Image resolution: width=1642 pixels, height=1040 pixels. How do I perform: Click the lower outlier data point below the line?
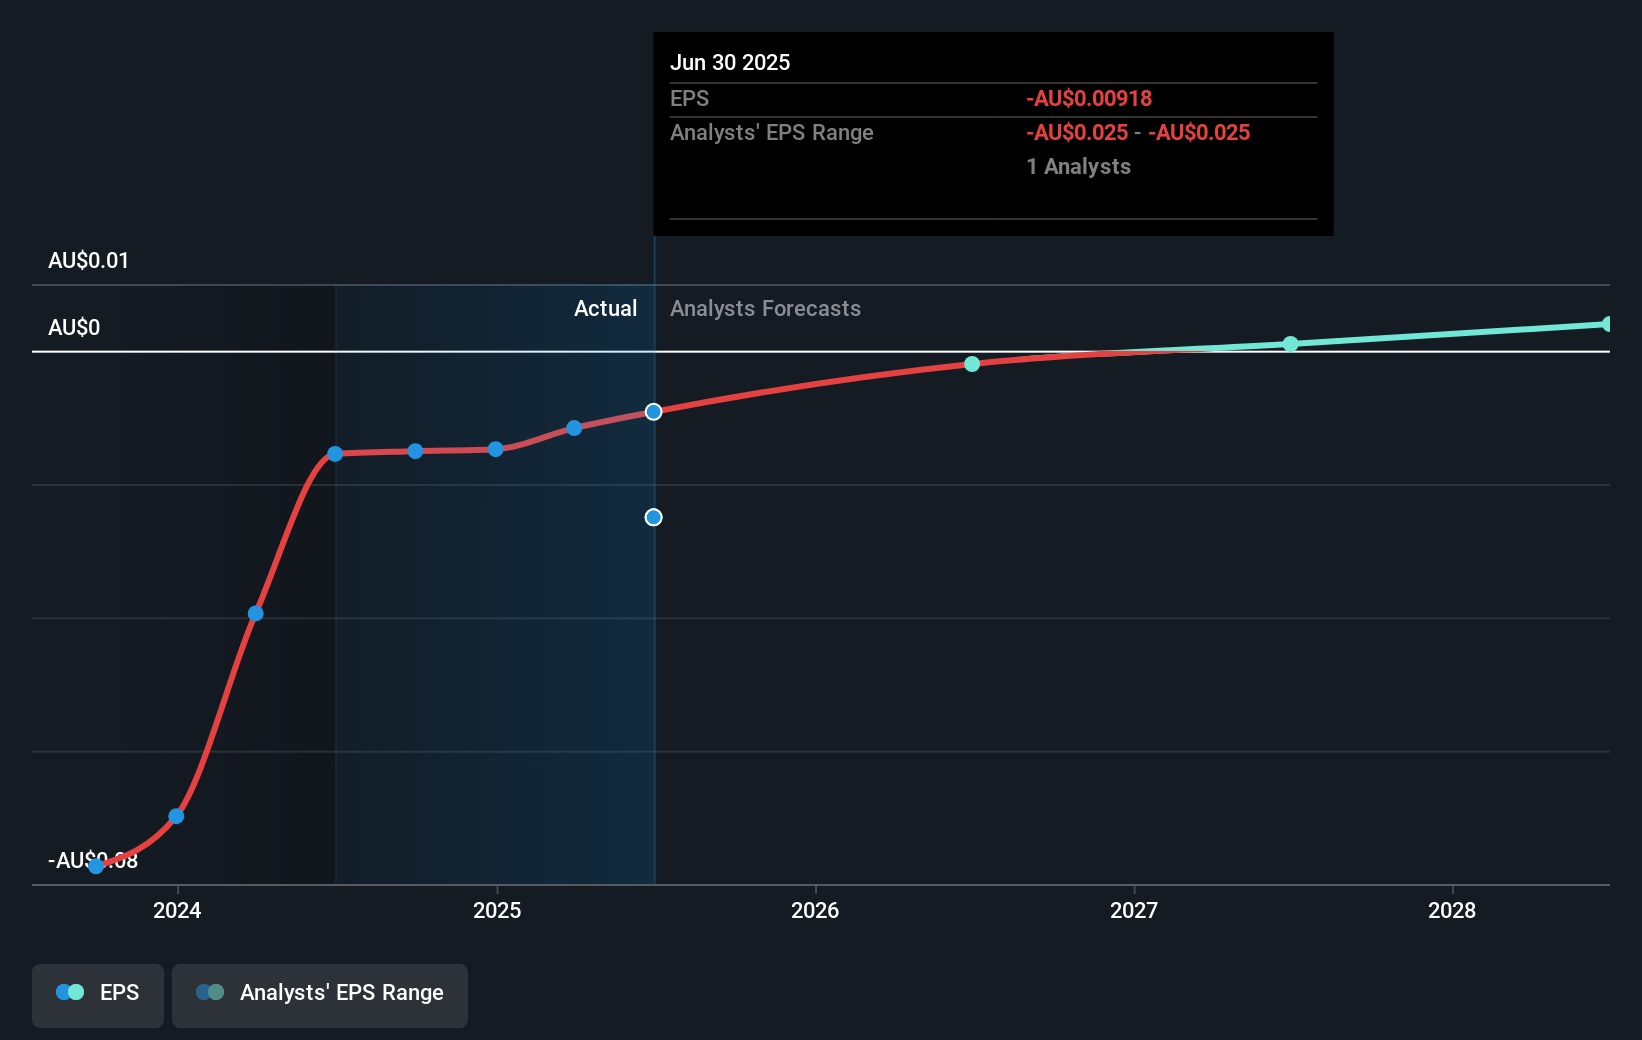tap(654, 517)
